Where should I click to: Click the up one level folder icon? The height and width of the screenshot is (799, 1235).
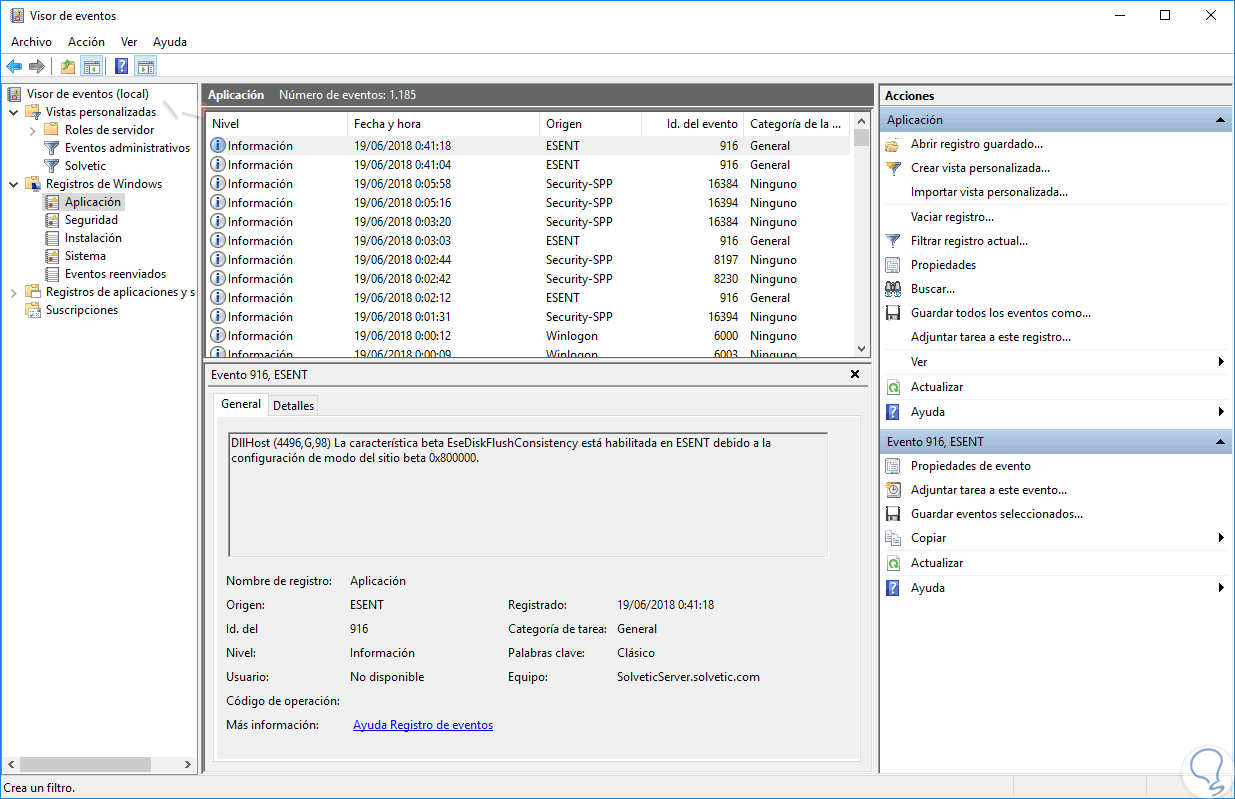[67, 67]
